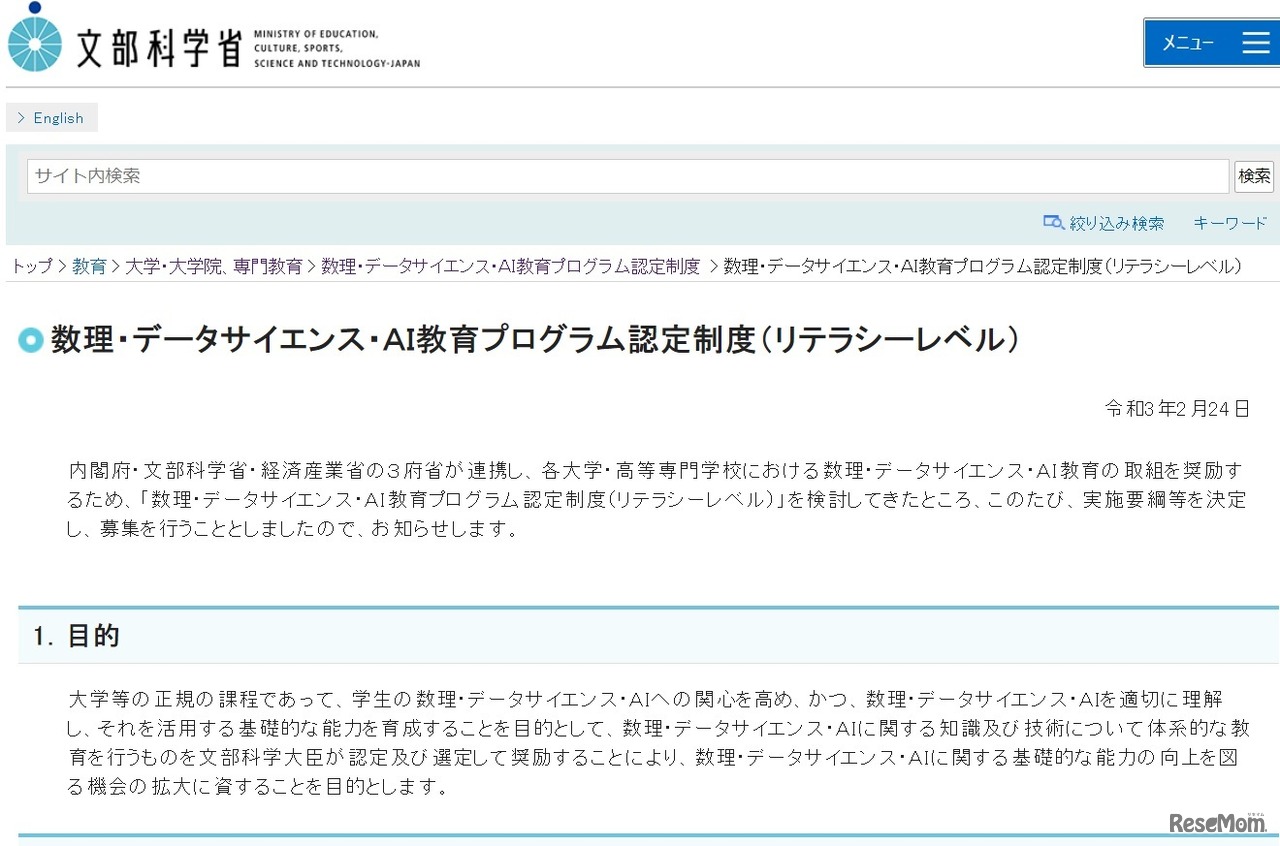Click the blue bullet icon beside the page title
The image size is (1280, 846).
pos(30,340)
